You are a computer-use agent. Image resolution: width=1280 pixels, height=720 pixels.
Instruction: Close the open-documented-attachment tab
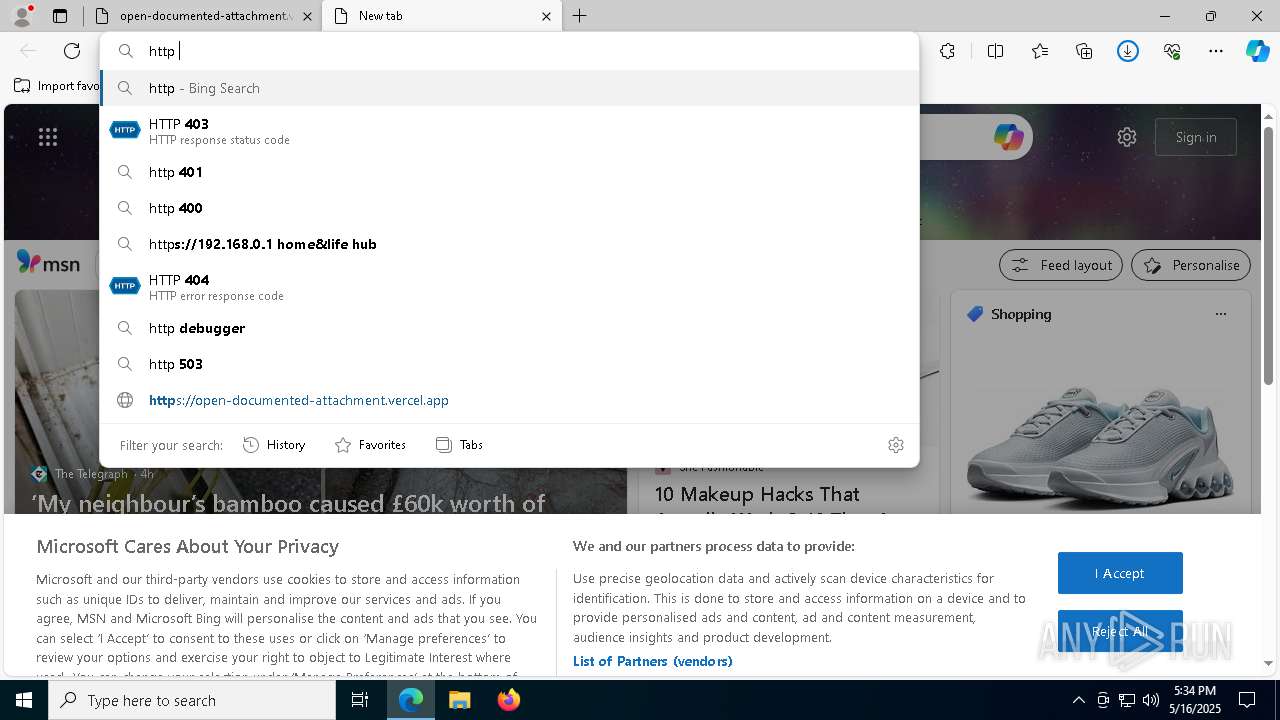click(x=307, y=16)
